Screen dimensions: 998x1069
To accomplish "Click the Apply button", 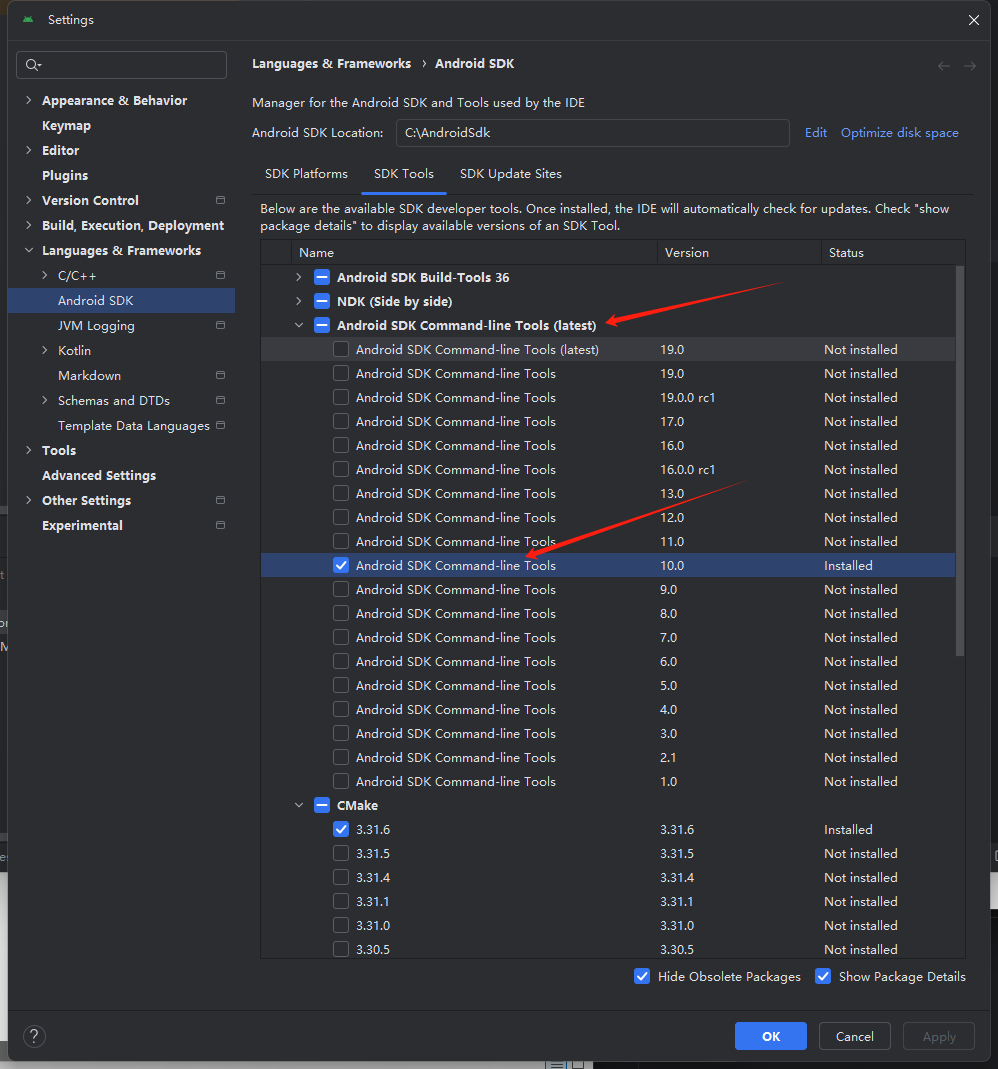I will (x=939, y=1036).
